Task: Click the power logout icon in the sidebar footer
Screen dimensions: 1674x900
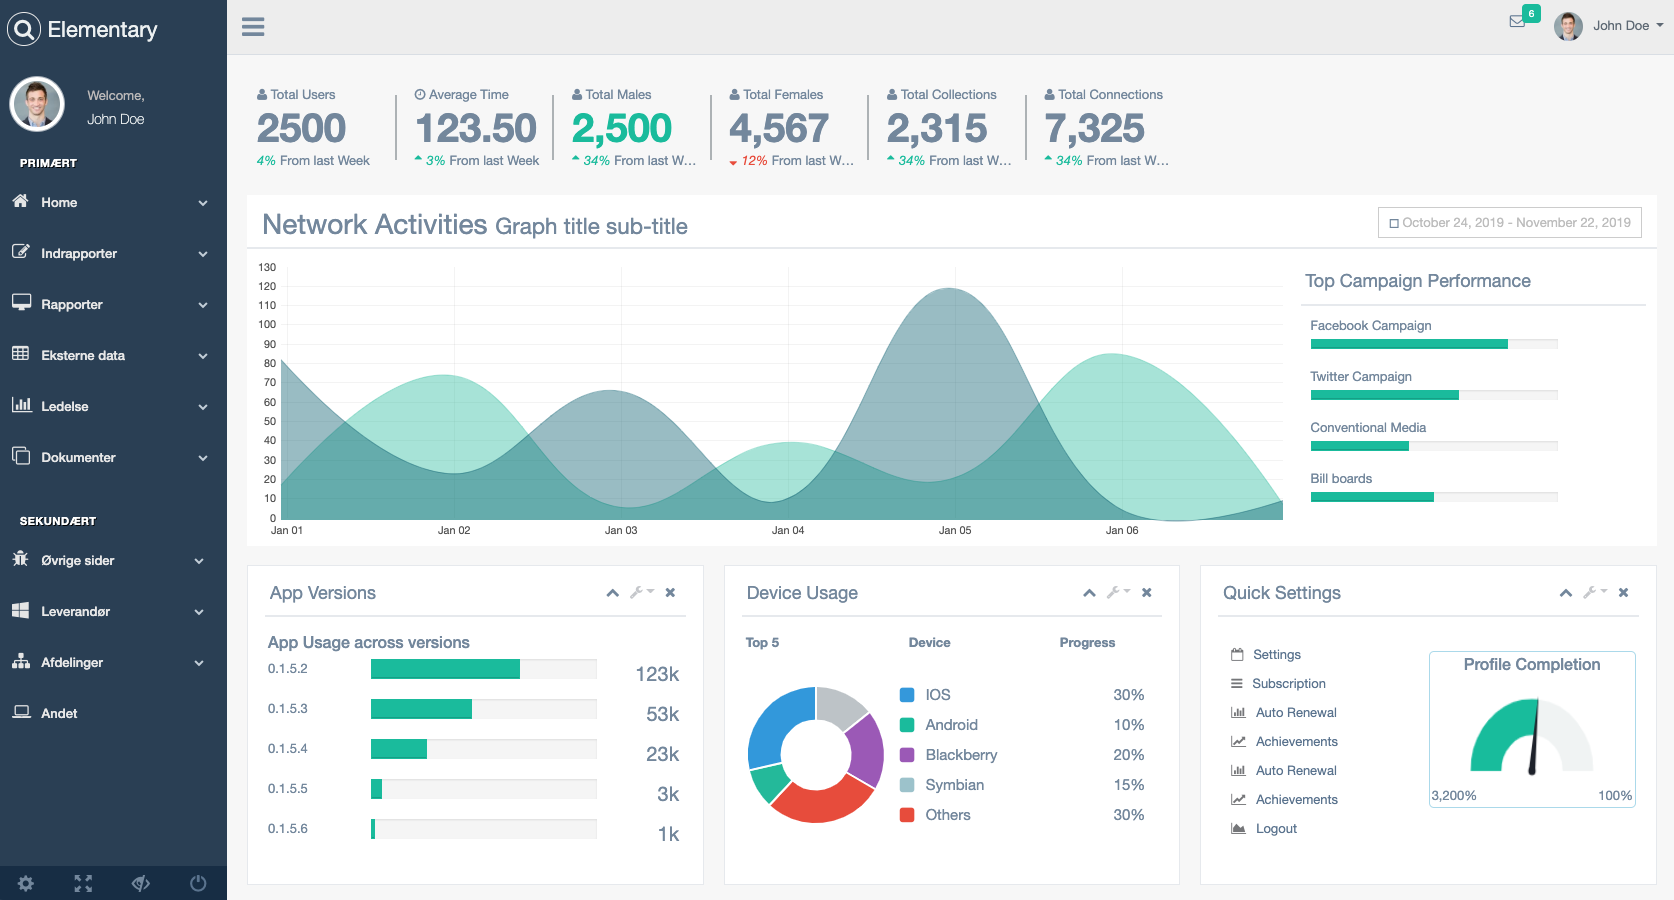Action: (198, 883)
